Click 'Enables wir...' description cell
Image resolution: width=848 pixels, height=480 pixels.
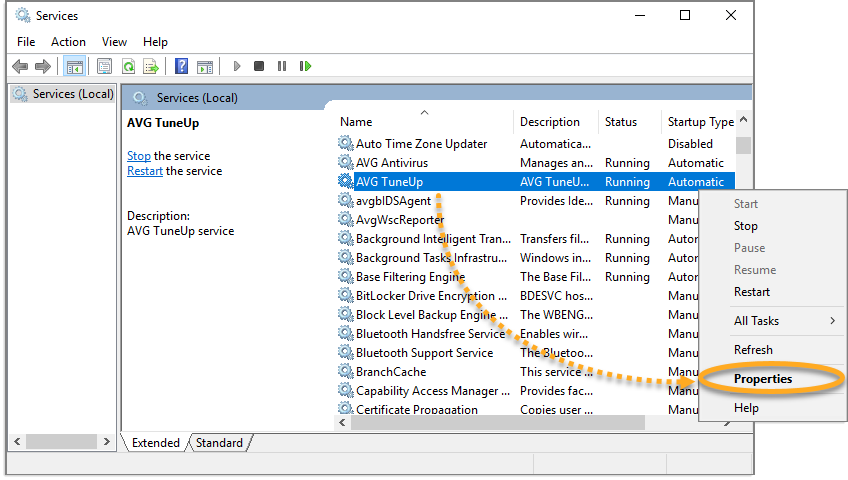554,334
